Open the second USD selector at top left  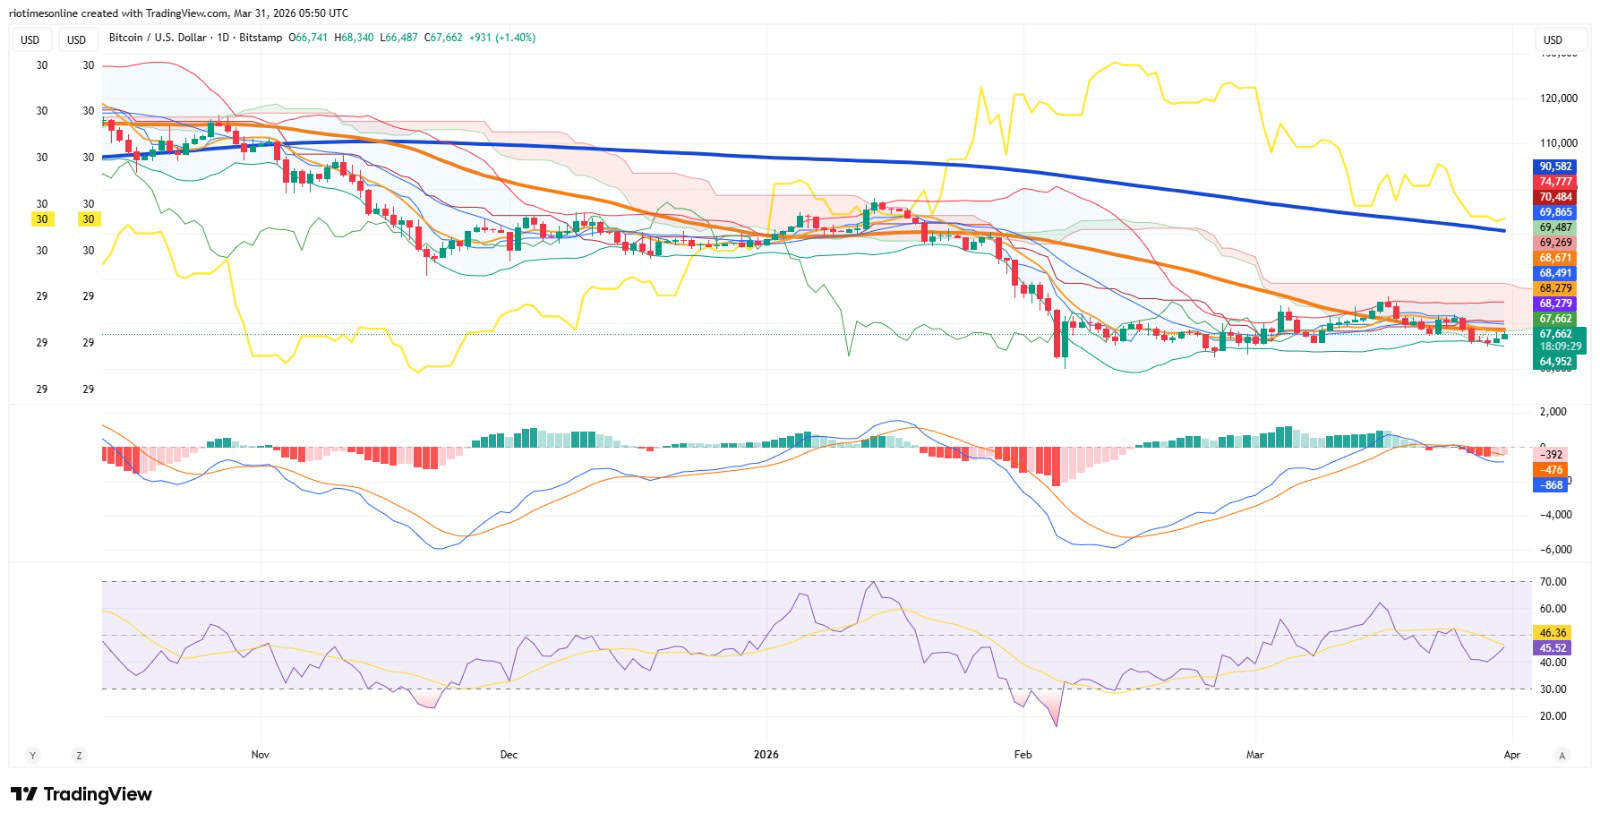77,40
